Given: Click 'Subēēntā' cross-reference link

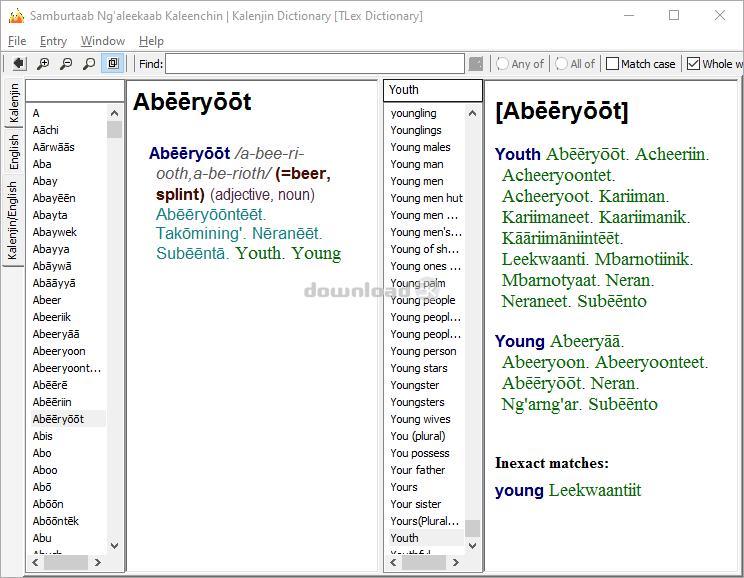Looking at the screenshot, I should pos(190,253).
